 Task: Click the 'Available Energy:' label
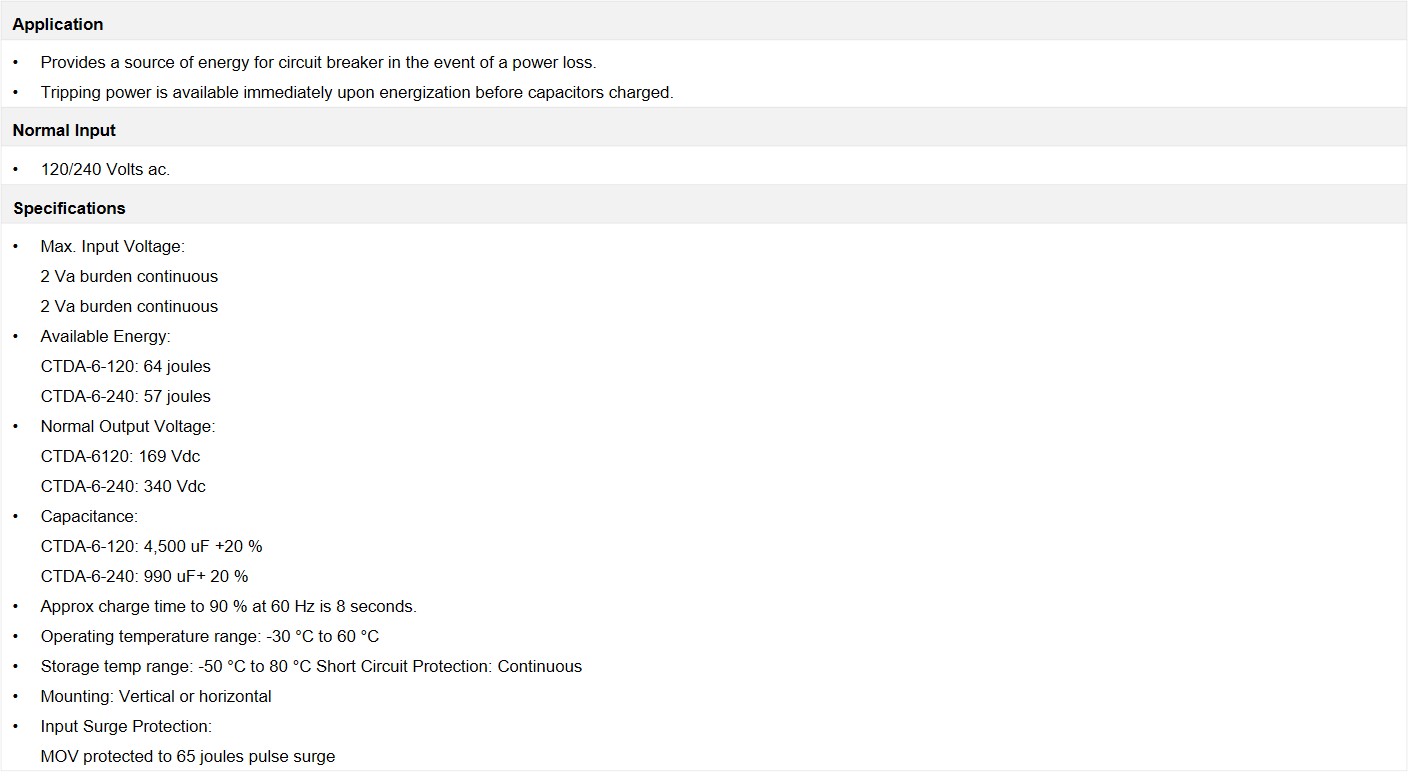pos(106,336)
